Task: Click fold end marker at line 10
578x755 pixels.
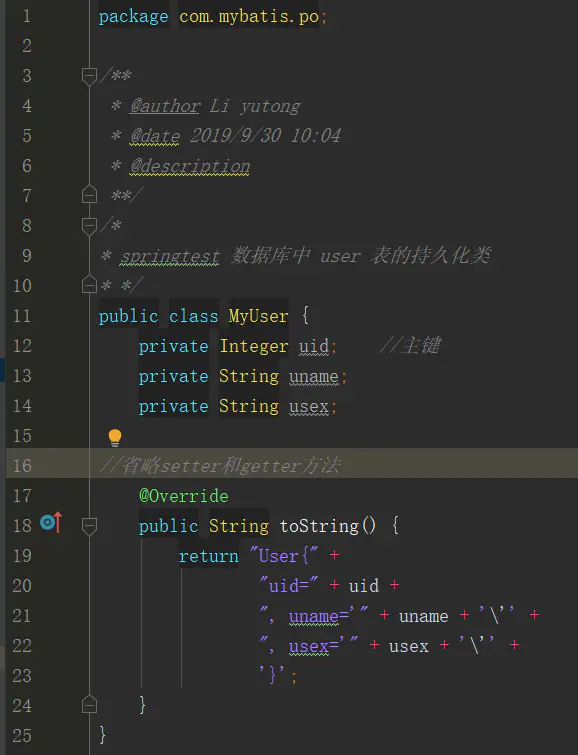Action: tap(89, 285)
